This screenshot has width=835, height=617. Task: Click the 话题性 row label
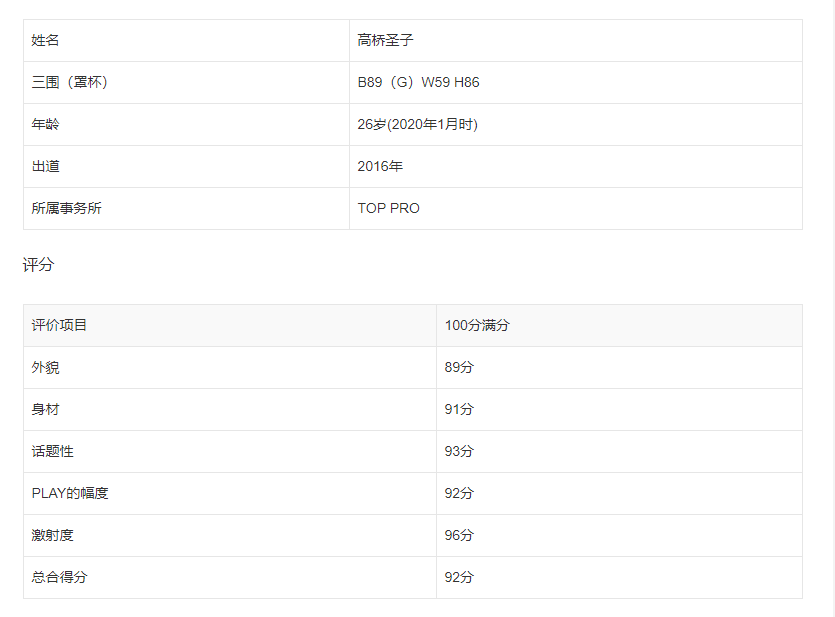tap(53, 452)
